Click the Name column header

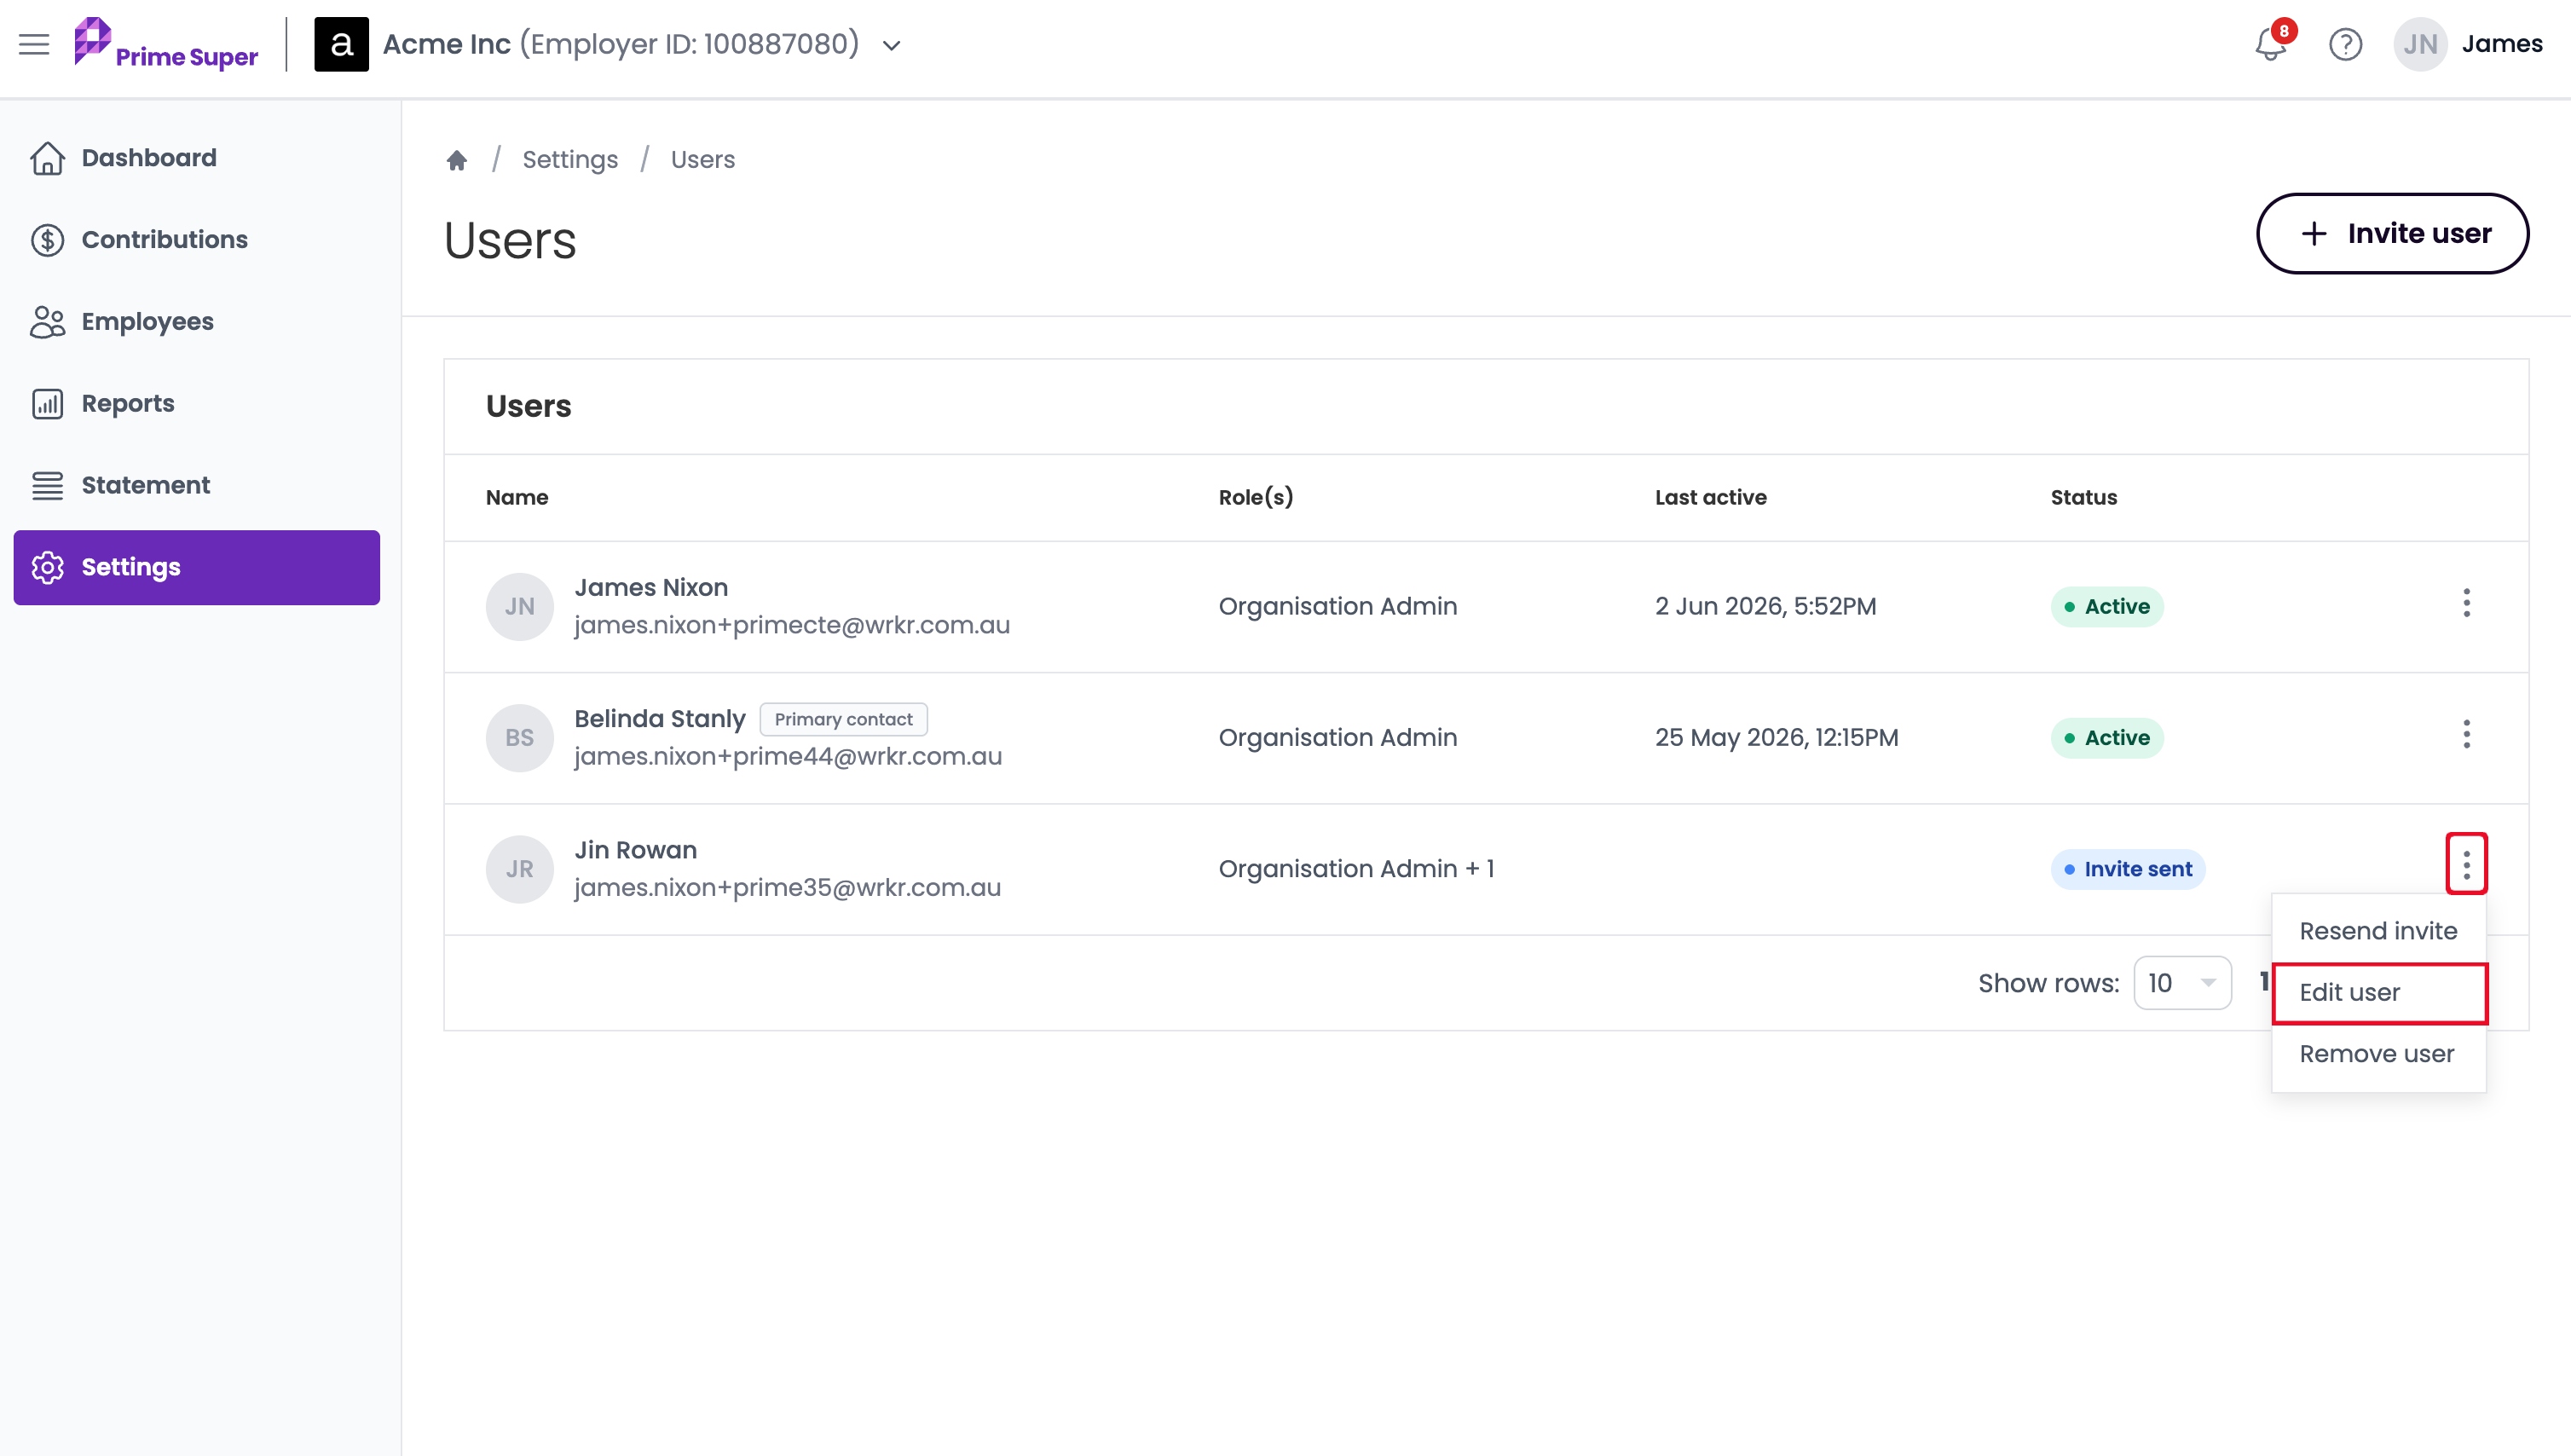coord(517,497)
